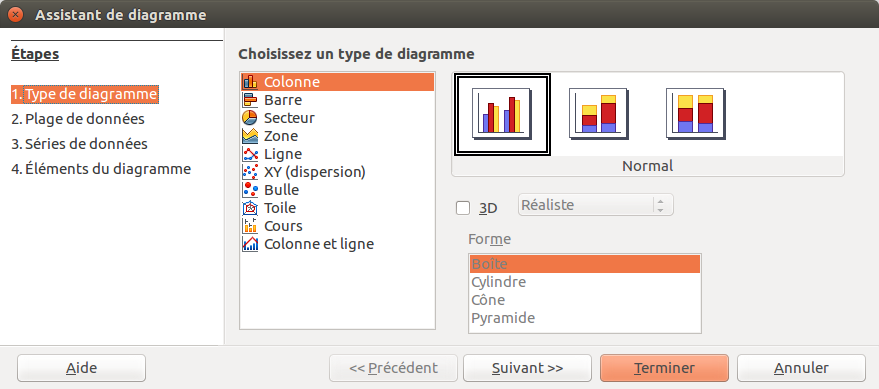879x389 pixels.
Task: Open the Réaliste 3D style dropdown
Action: coord(596,205)
